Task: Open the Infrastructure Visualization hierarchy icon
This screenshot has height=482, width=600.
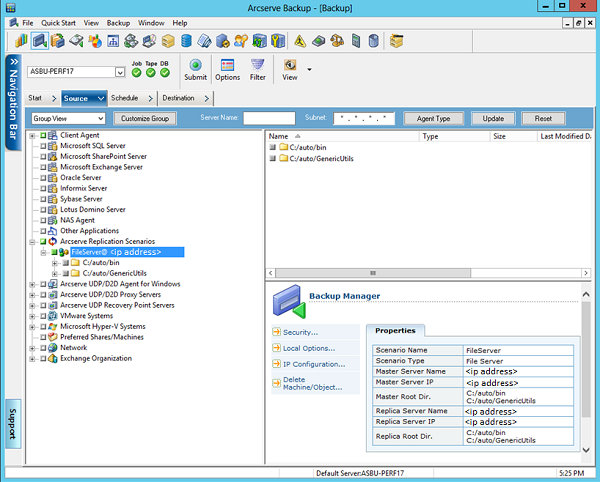Action: [113, 41]
